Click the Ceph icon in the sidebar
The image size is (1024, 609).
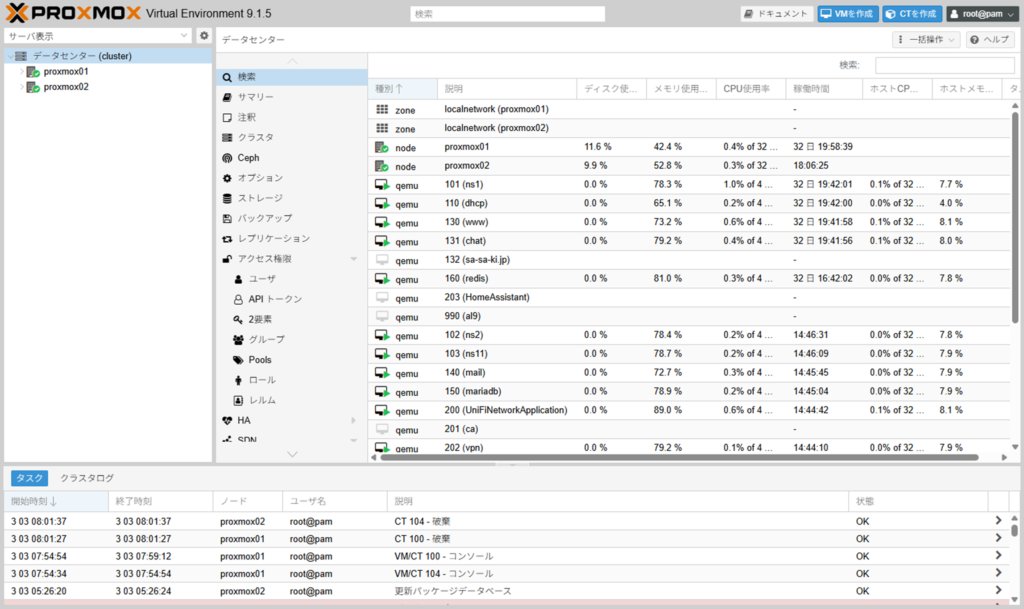[x=228, y=158]
